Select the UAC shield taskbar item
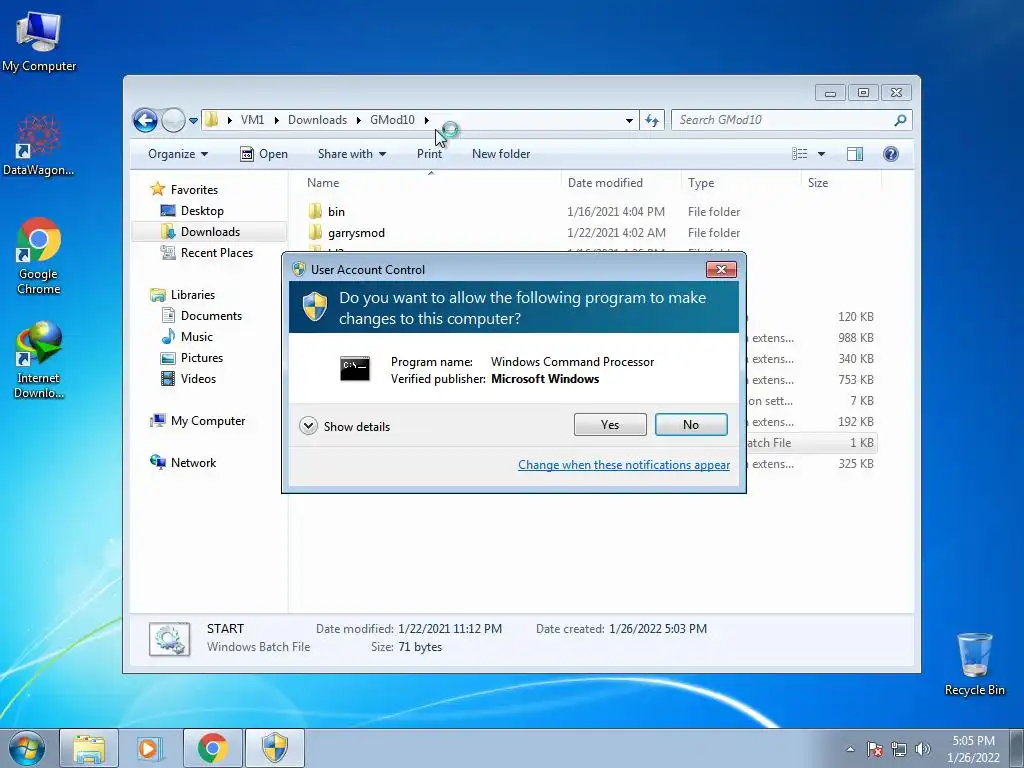Image resolution: width=1024 pixels, height=768 pixels. (x=275, y=748)
